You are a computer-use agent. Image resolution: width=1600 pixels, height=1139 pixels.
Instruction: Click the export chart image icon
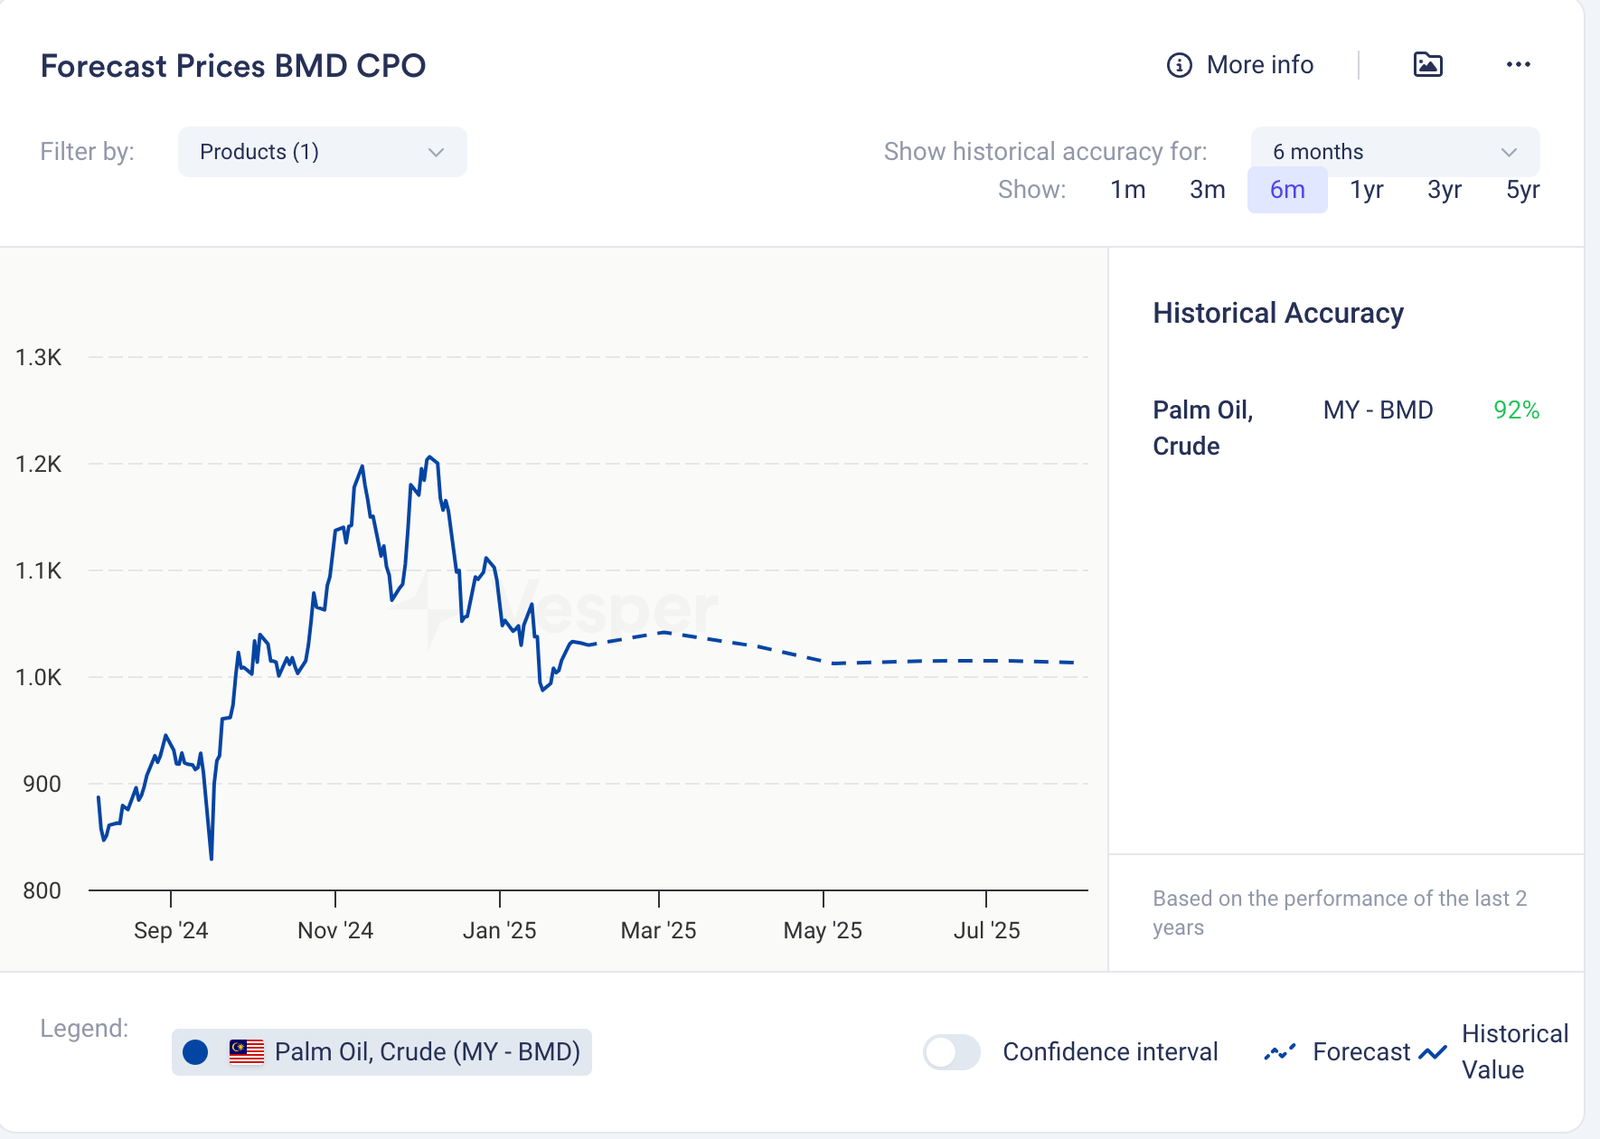(1427, 65)
